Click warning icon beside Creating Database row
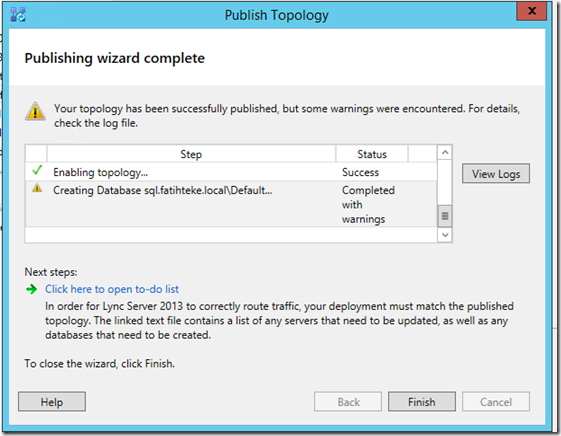 (37, 188)
